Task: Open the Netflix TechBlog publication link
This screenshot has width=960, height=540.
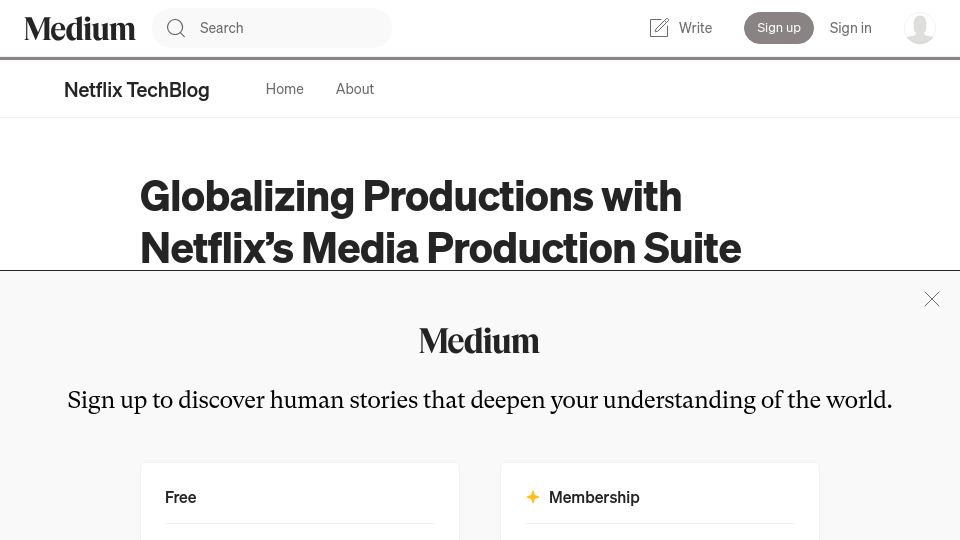Action: (137, 90)
